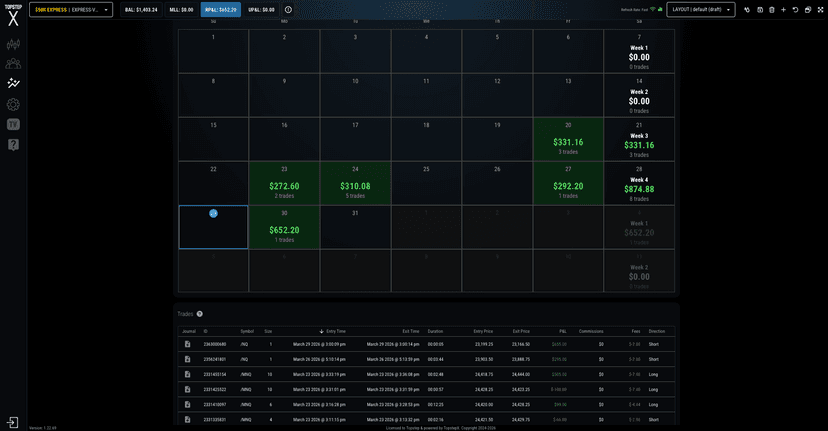Image resolution: width=828 pixels, height=431 pixels.
Task: Click the green wifi connection status icon
Action: point(653,10)
